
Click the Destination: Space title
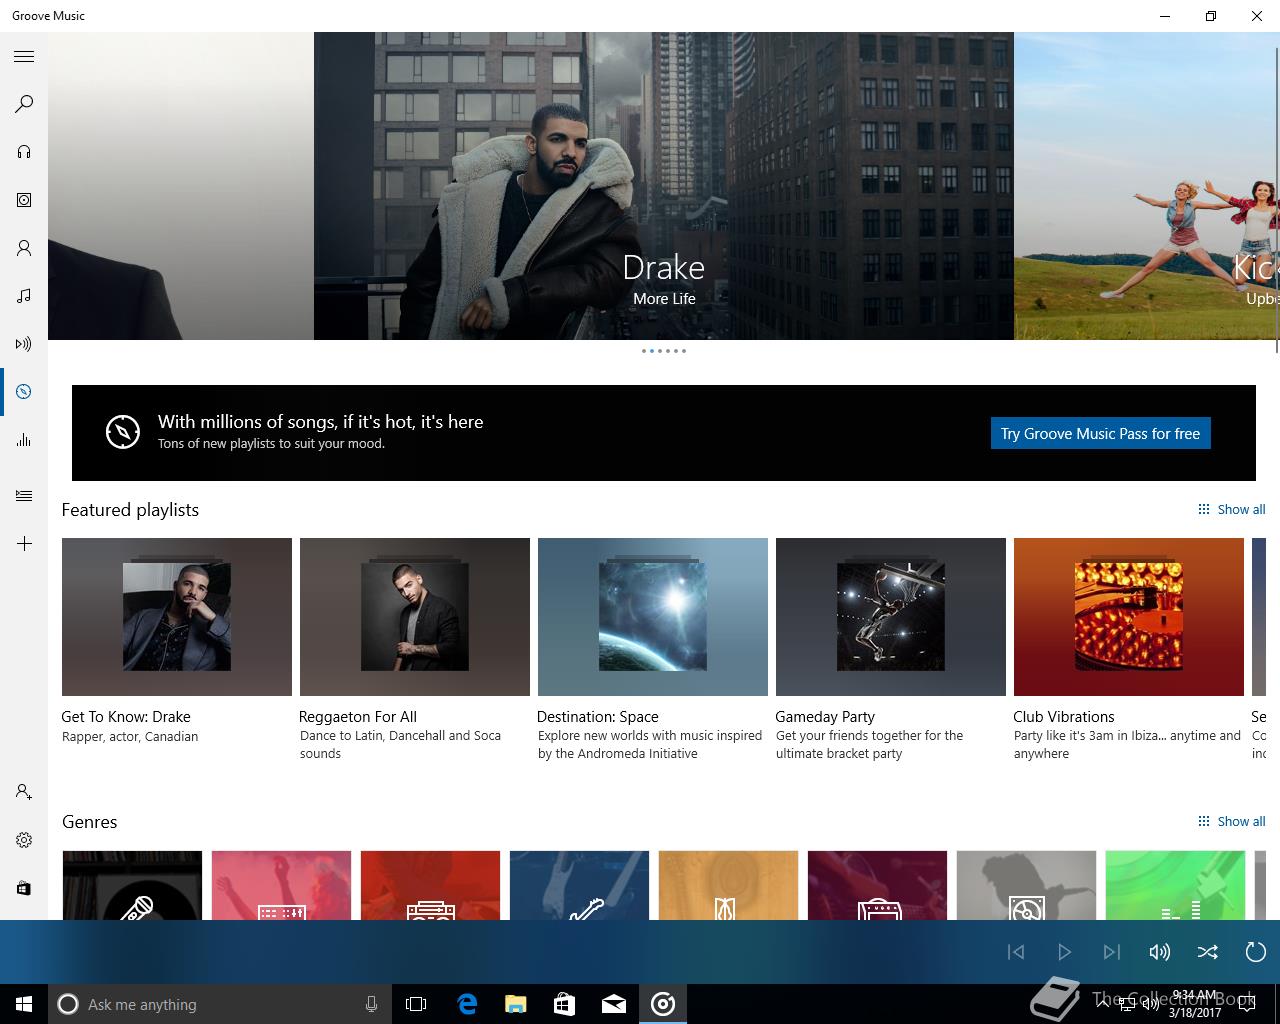pos(598,716)
